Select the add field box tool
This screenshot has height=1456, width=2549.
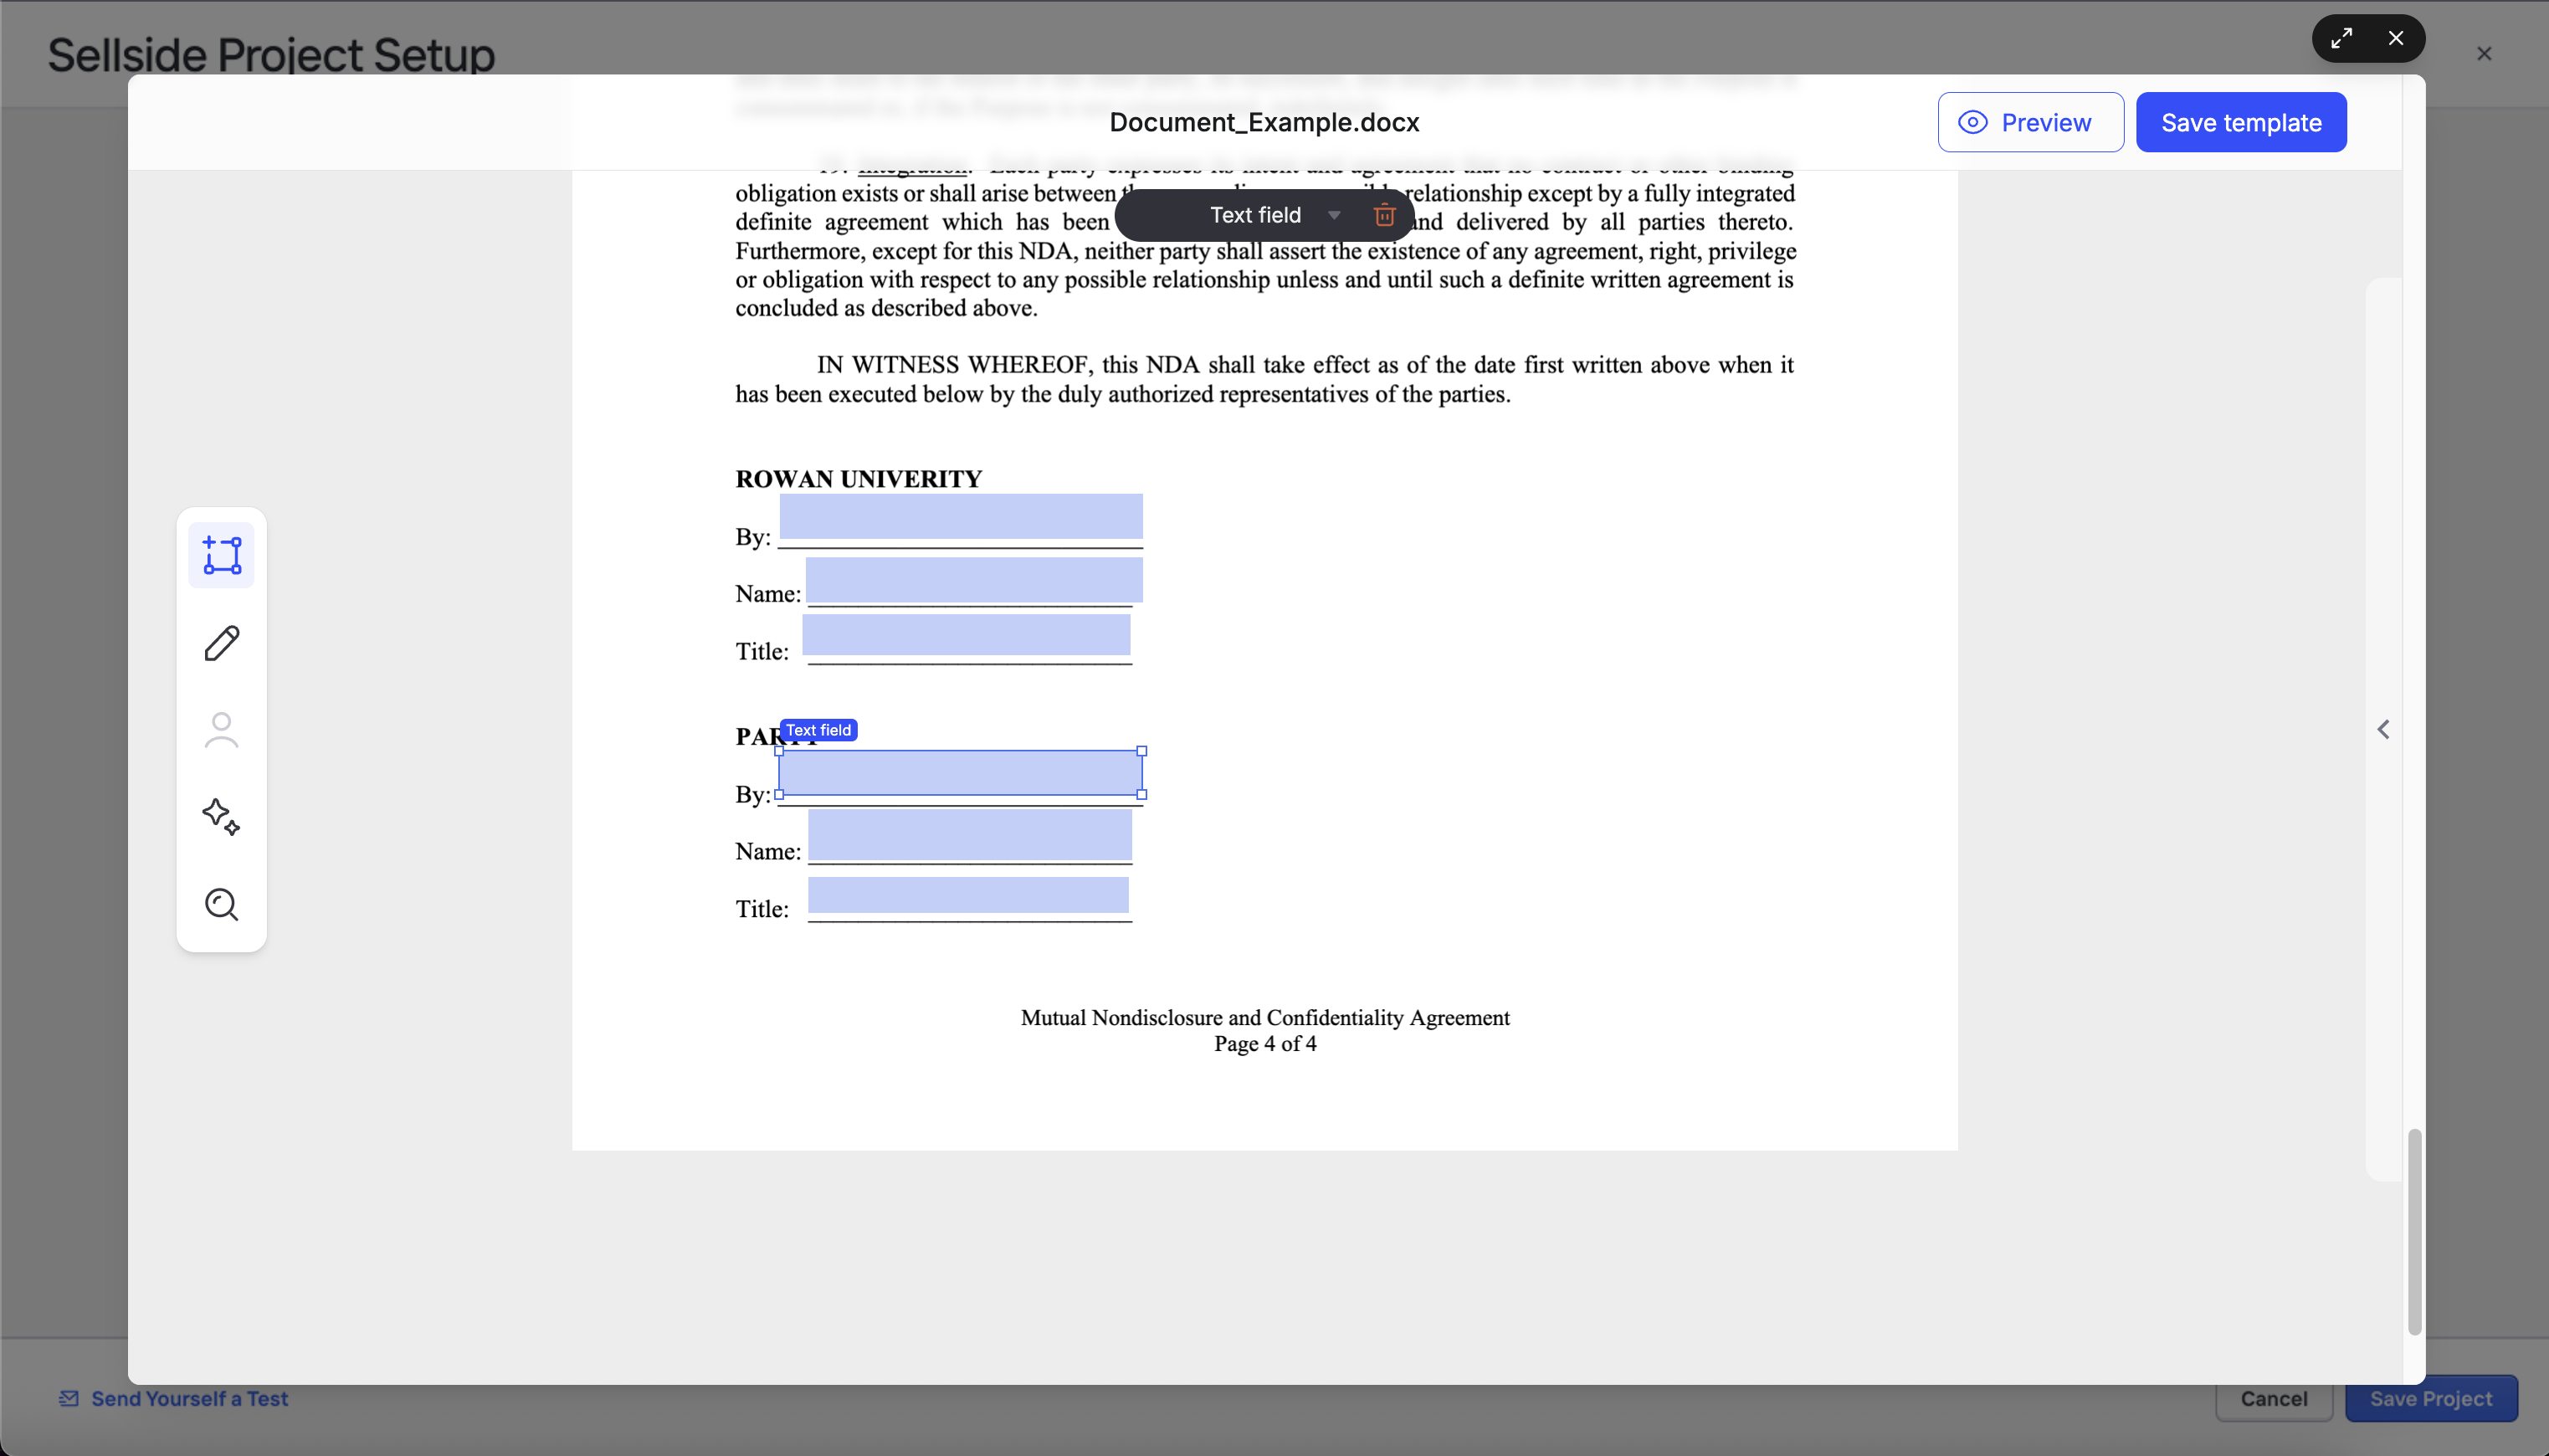[x=221, y=555]
